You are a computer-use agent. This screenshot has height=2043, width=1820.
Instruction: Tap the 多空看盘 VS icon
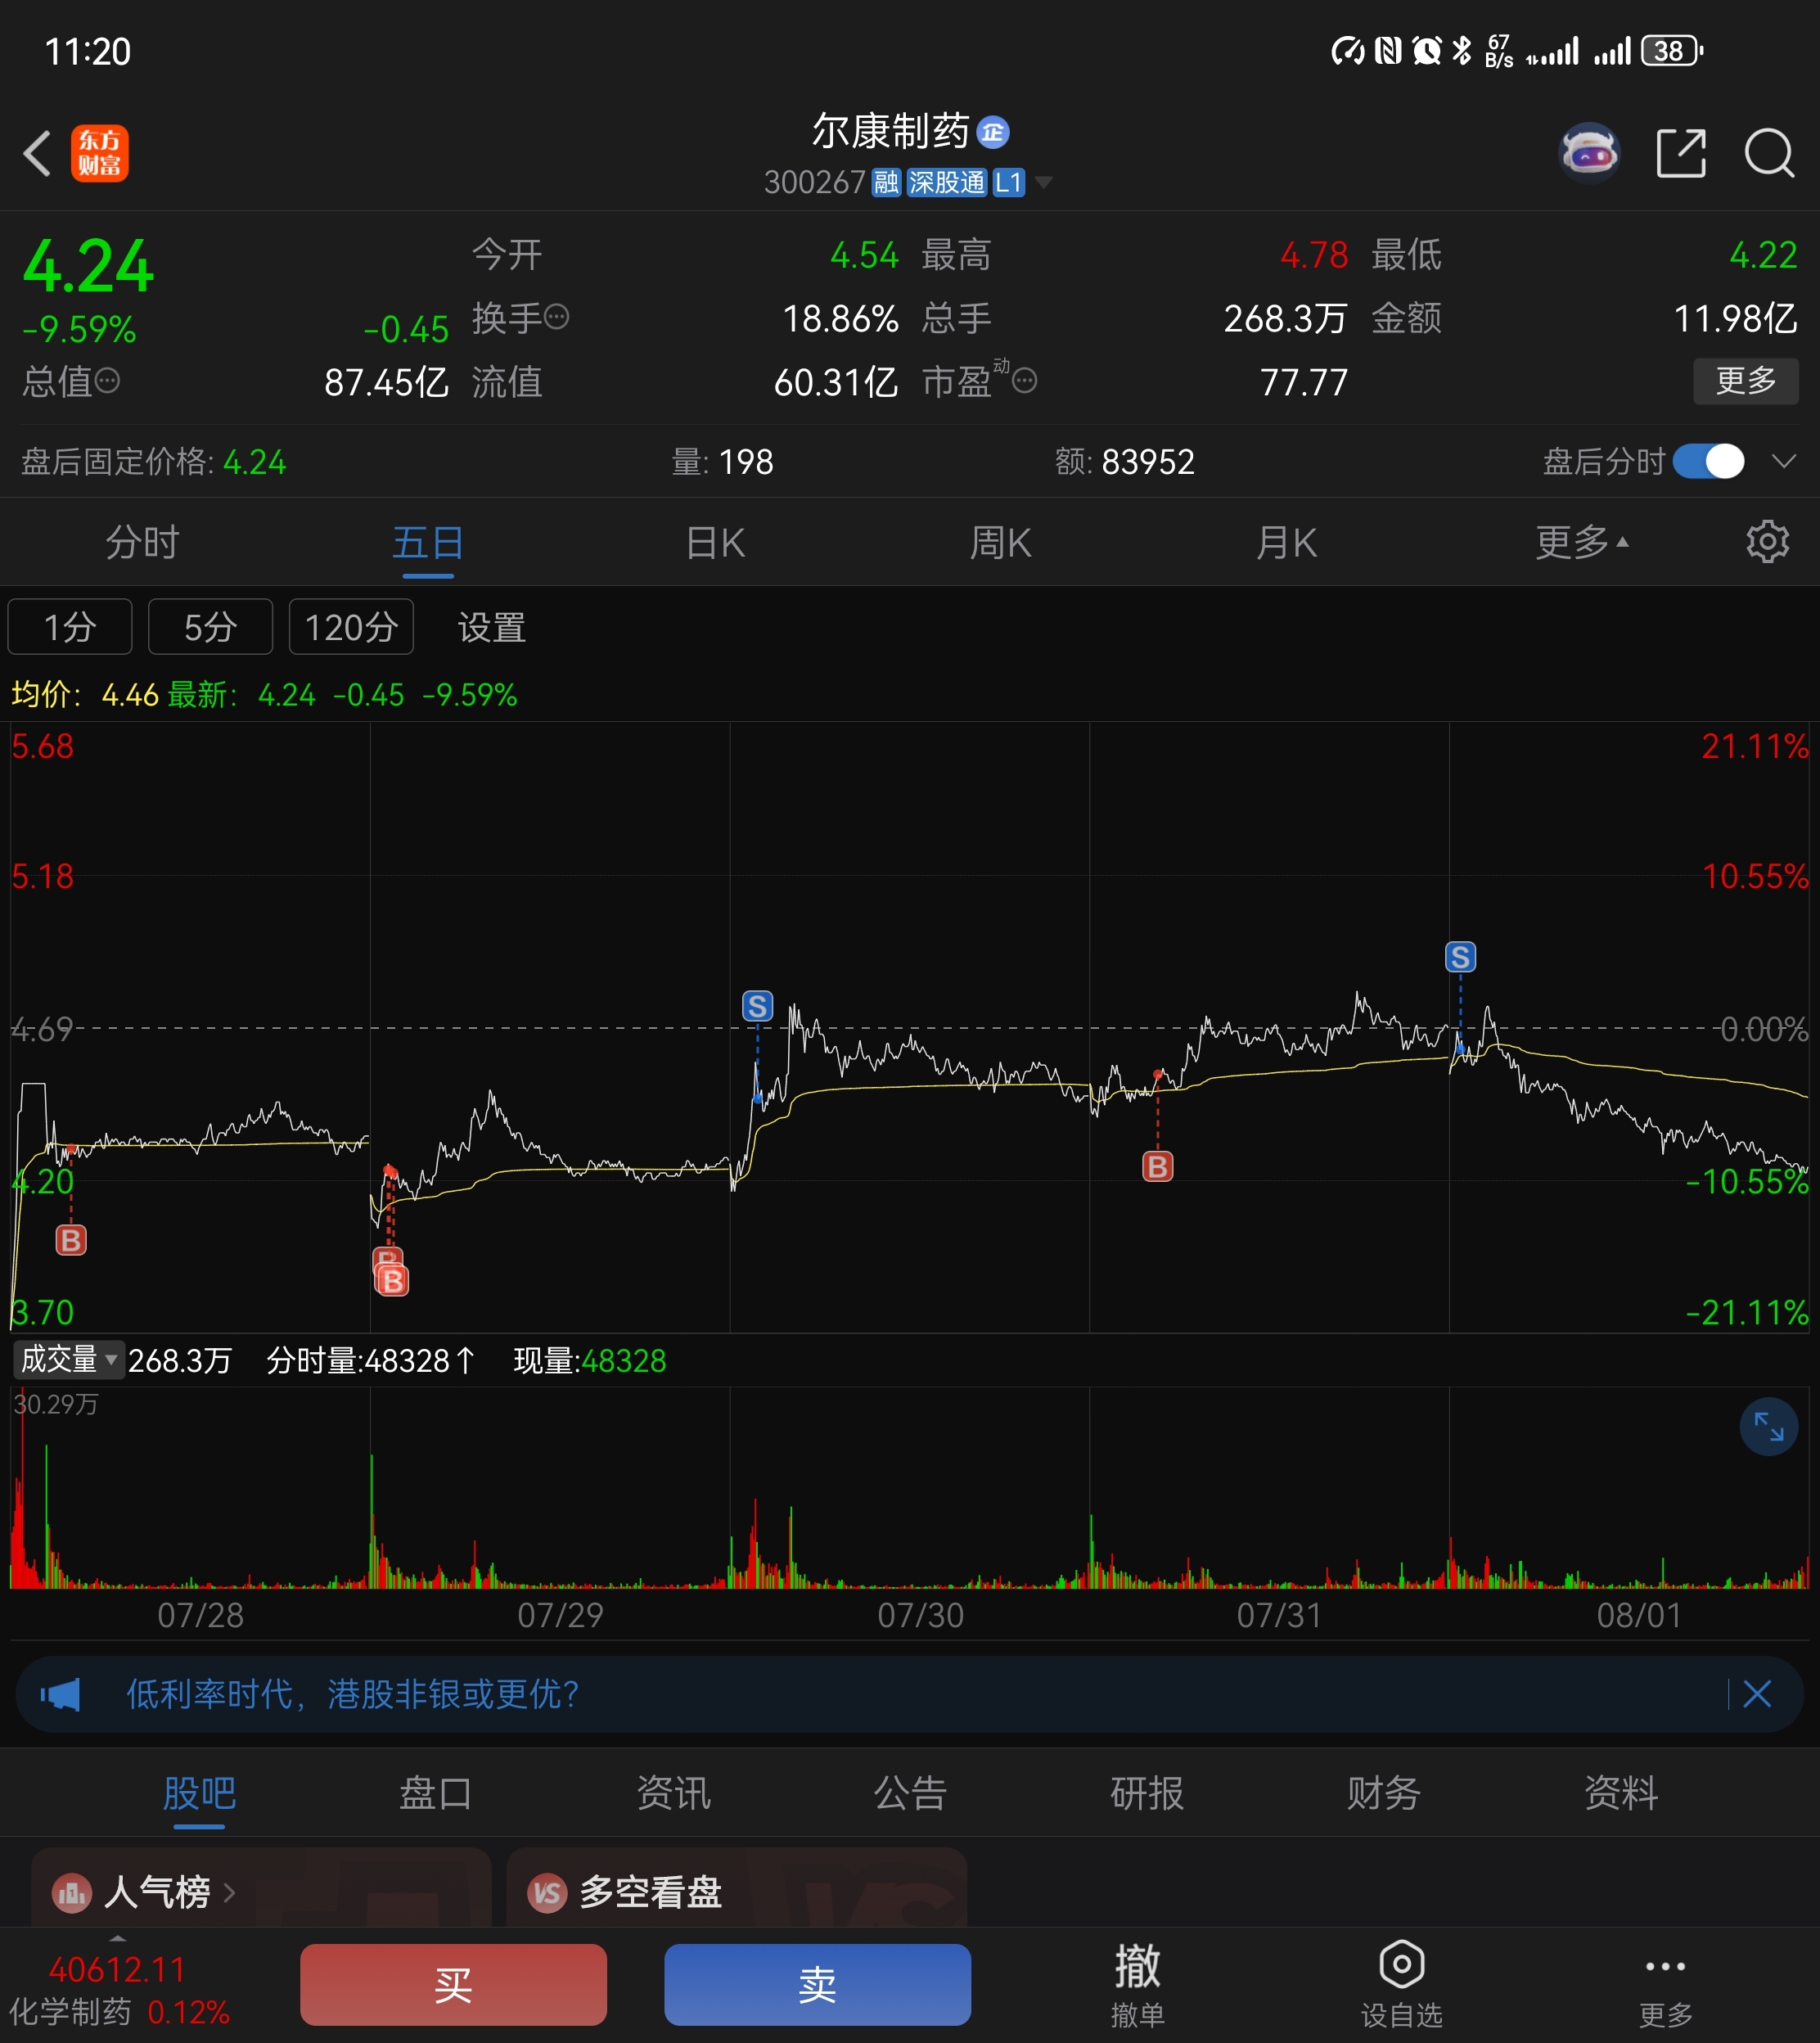(547, 1892)
